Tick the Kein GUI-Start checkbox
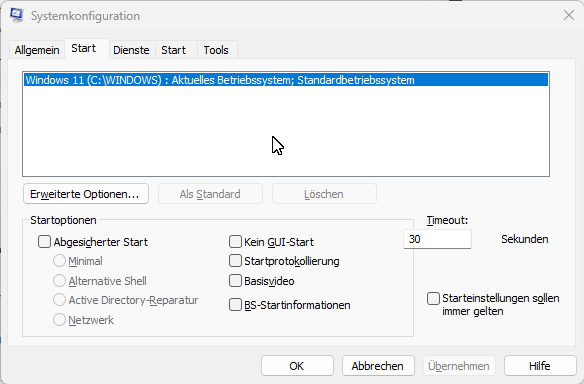584x384 pixels. [x=235, y=242]
